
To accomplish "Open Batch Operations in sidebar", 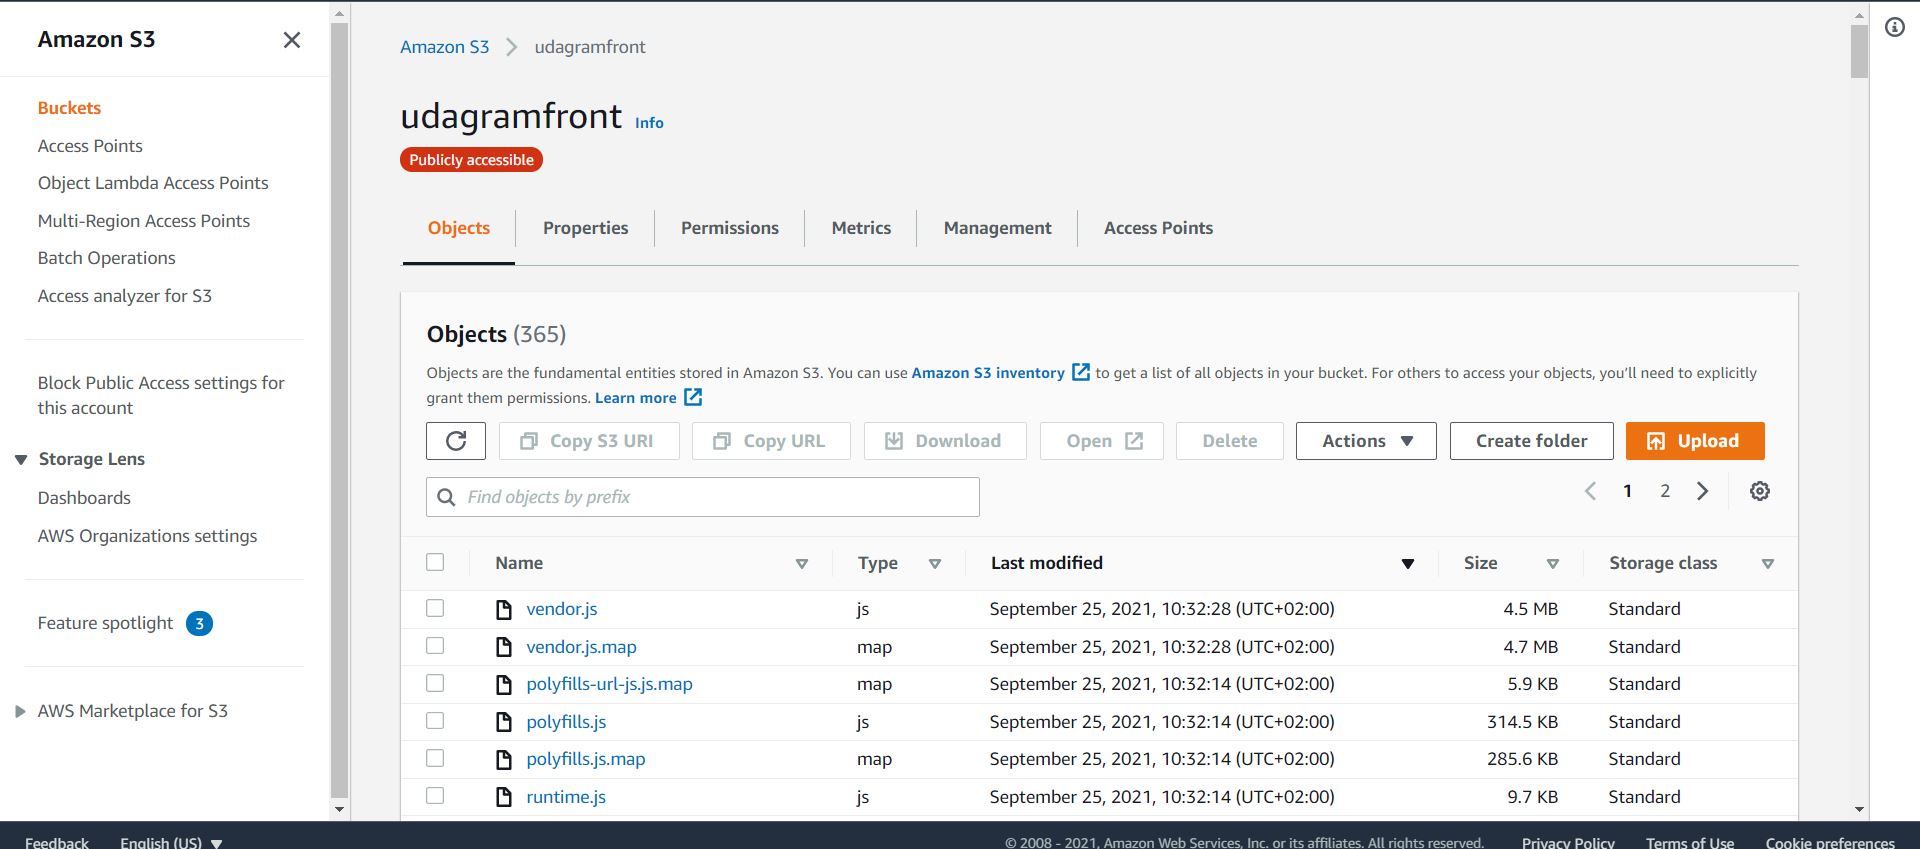I will point(106,258).
